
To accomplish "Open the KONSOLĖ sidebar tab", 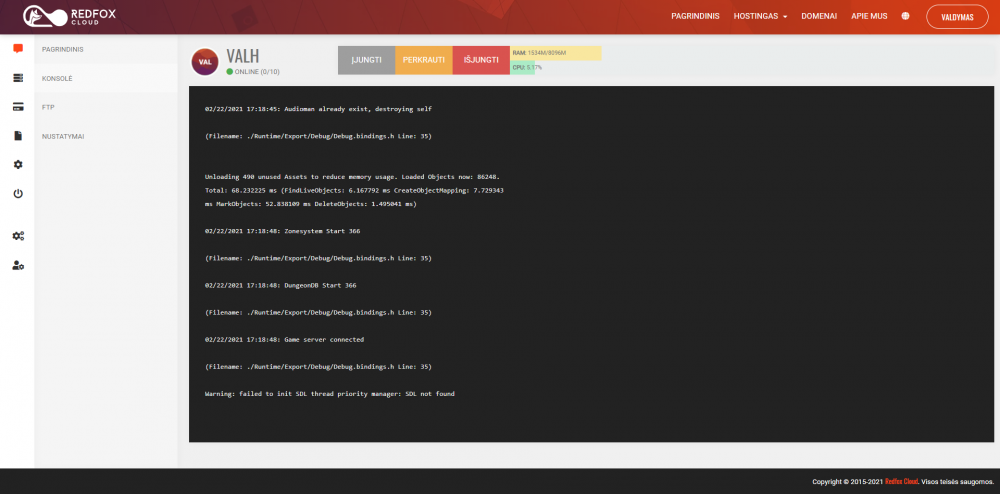I will click(x=106, y=78).
